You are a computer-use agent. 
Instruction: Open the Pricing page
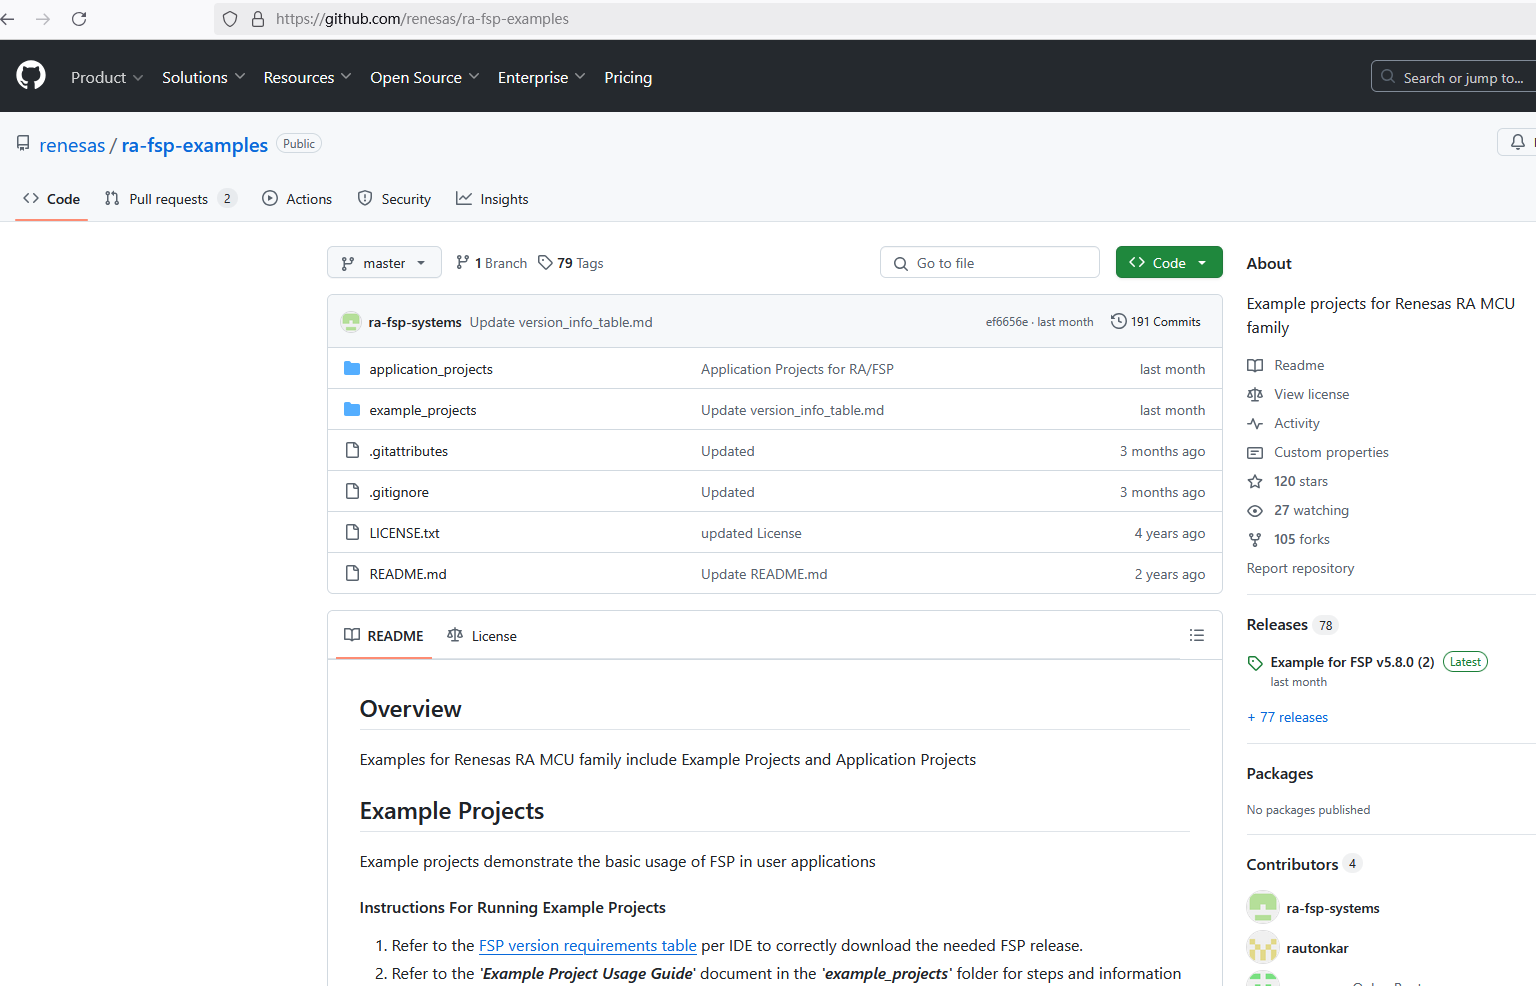tap(628, 77)
